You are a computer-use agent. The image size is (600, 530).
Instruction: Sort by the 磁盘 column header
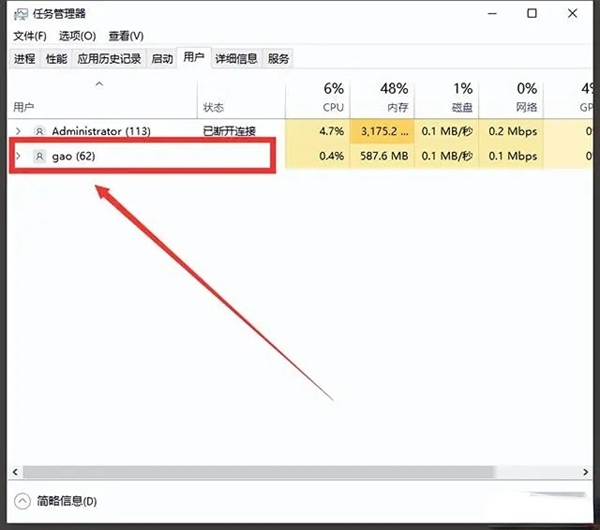tap(446, 99)
